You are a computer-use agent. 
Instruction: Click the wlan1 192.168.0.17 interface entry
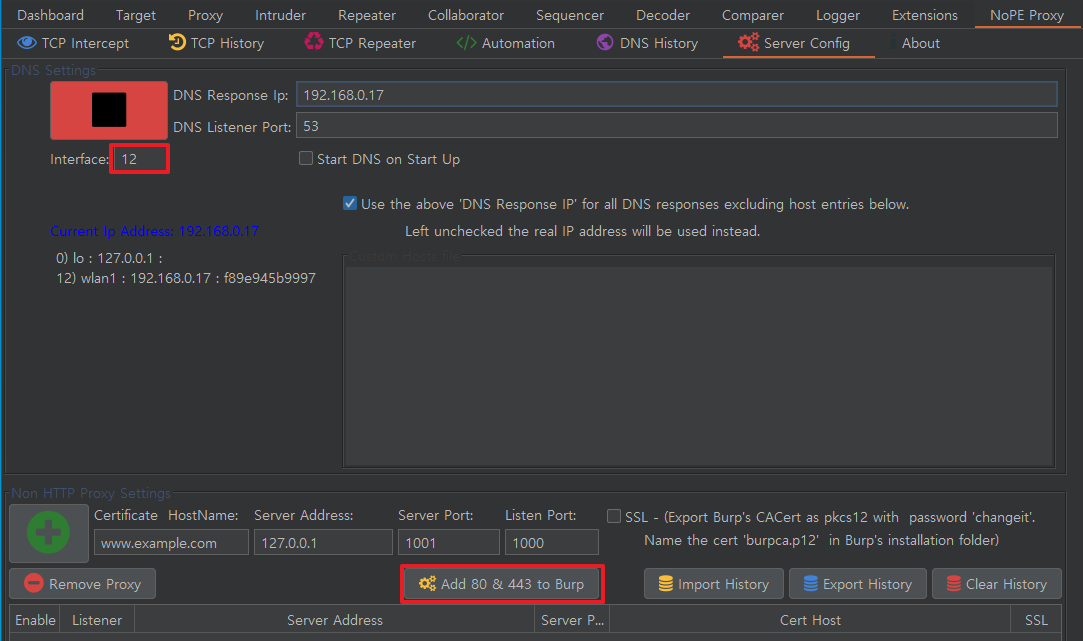(186, 278)
